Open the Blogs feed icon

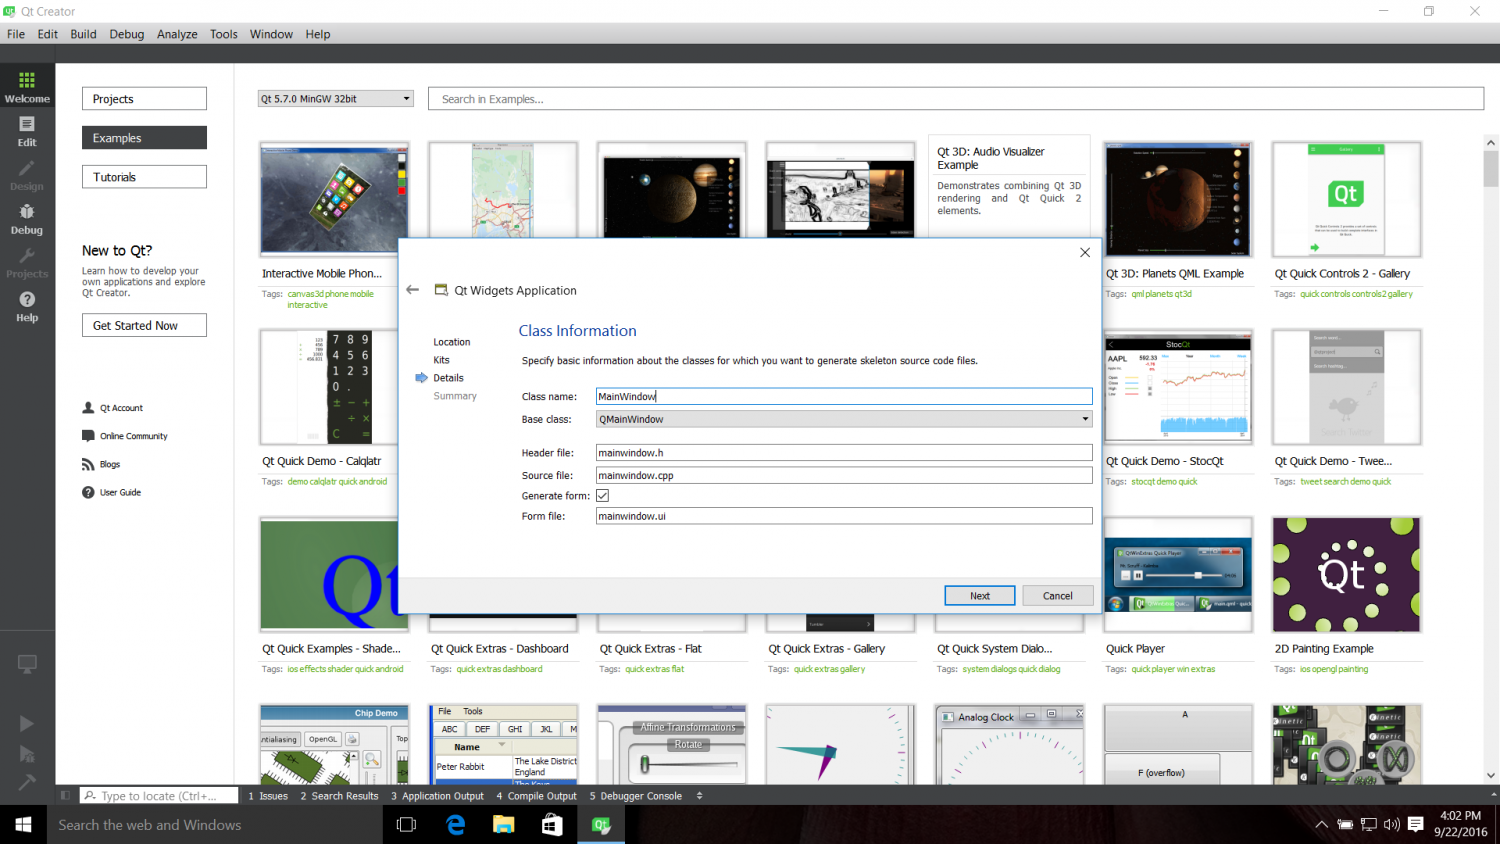point(88,464)
